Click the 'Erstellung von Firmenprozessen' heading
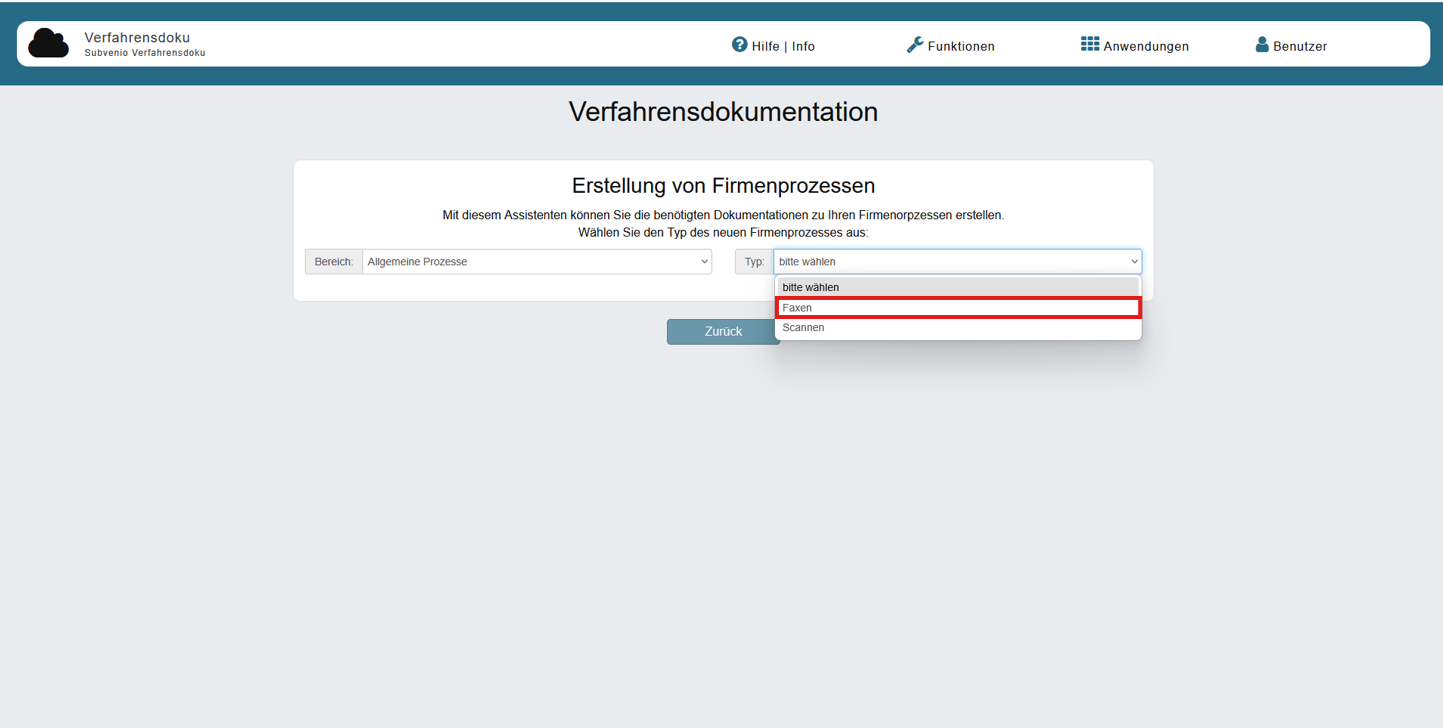The width and height of the screenshot is (1443, 728). (723, 186)
